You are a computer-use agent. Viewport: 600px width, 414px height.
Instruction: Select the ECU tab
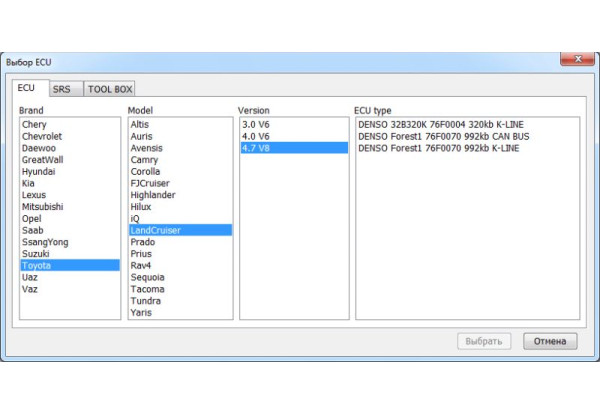pos(26,88)
